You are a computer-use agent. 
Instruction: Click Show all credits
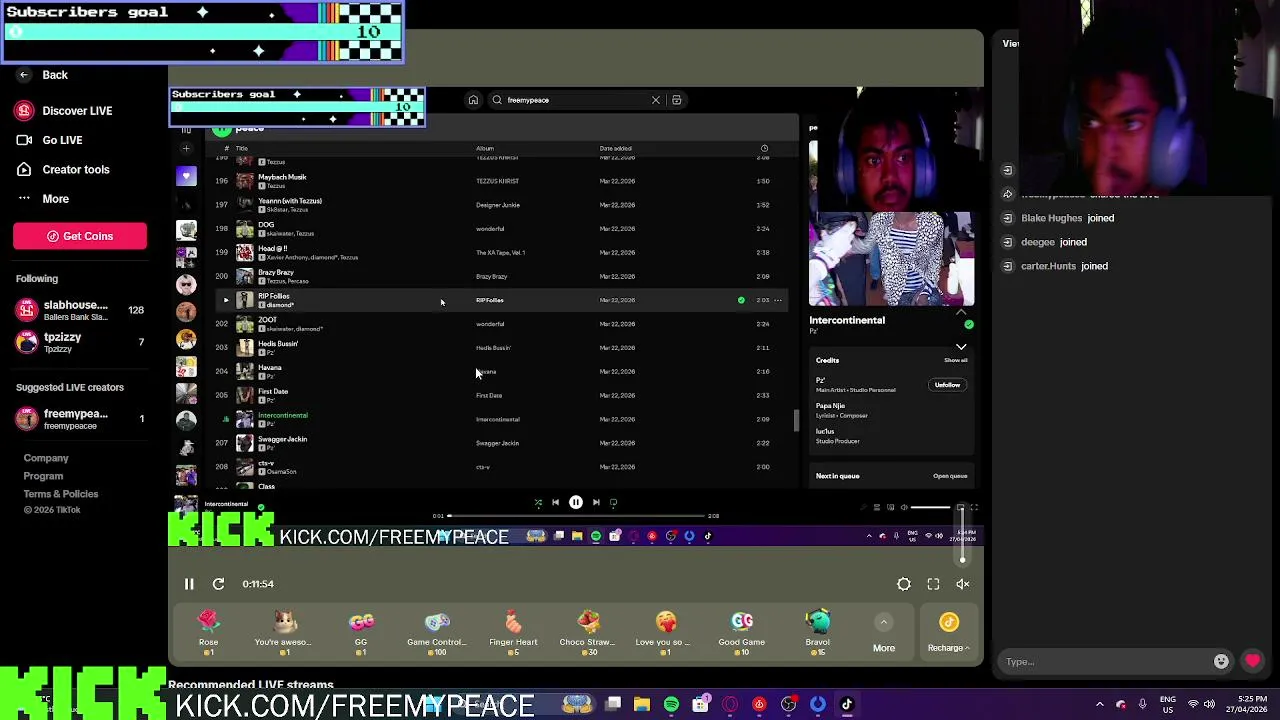click(956, 360)
